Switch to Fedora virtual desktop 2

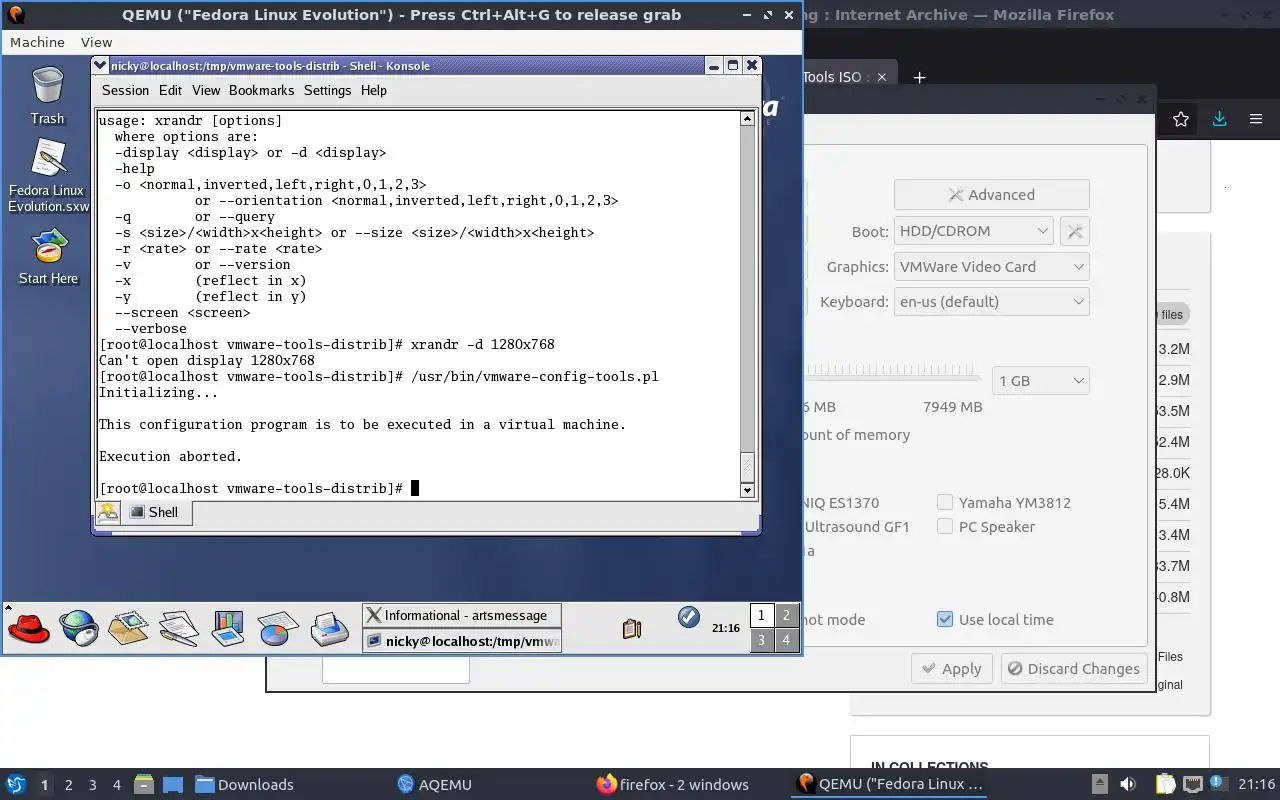point(786,615)
